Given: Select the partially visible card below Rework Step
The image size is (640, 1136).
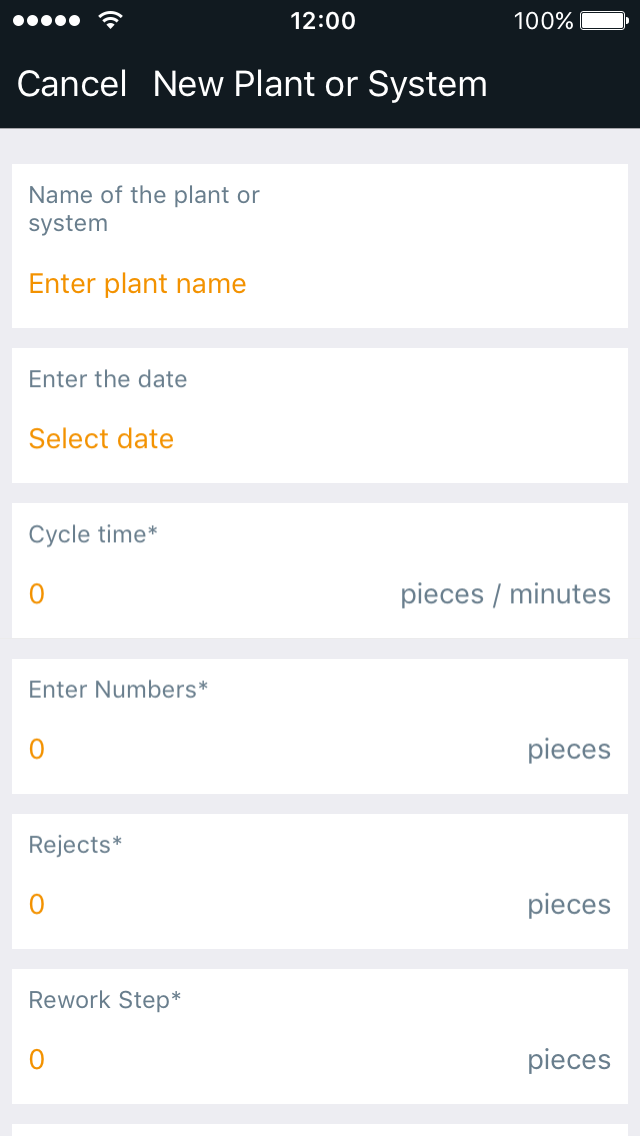Looking at the screenshot, I should click(x=320, y=1130).
